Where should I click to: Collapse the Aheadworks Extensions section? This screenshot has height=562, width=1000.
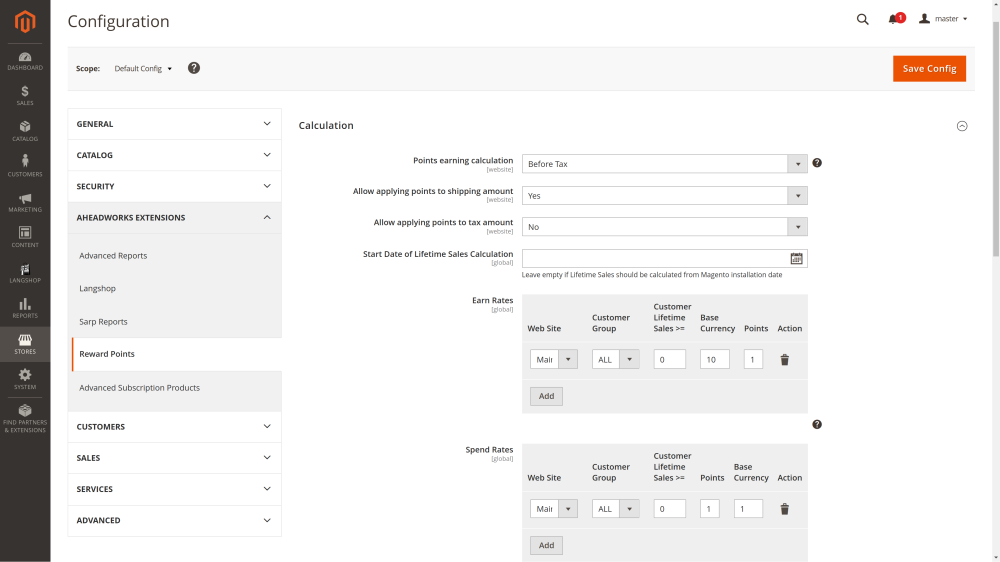click(174, 218)
